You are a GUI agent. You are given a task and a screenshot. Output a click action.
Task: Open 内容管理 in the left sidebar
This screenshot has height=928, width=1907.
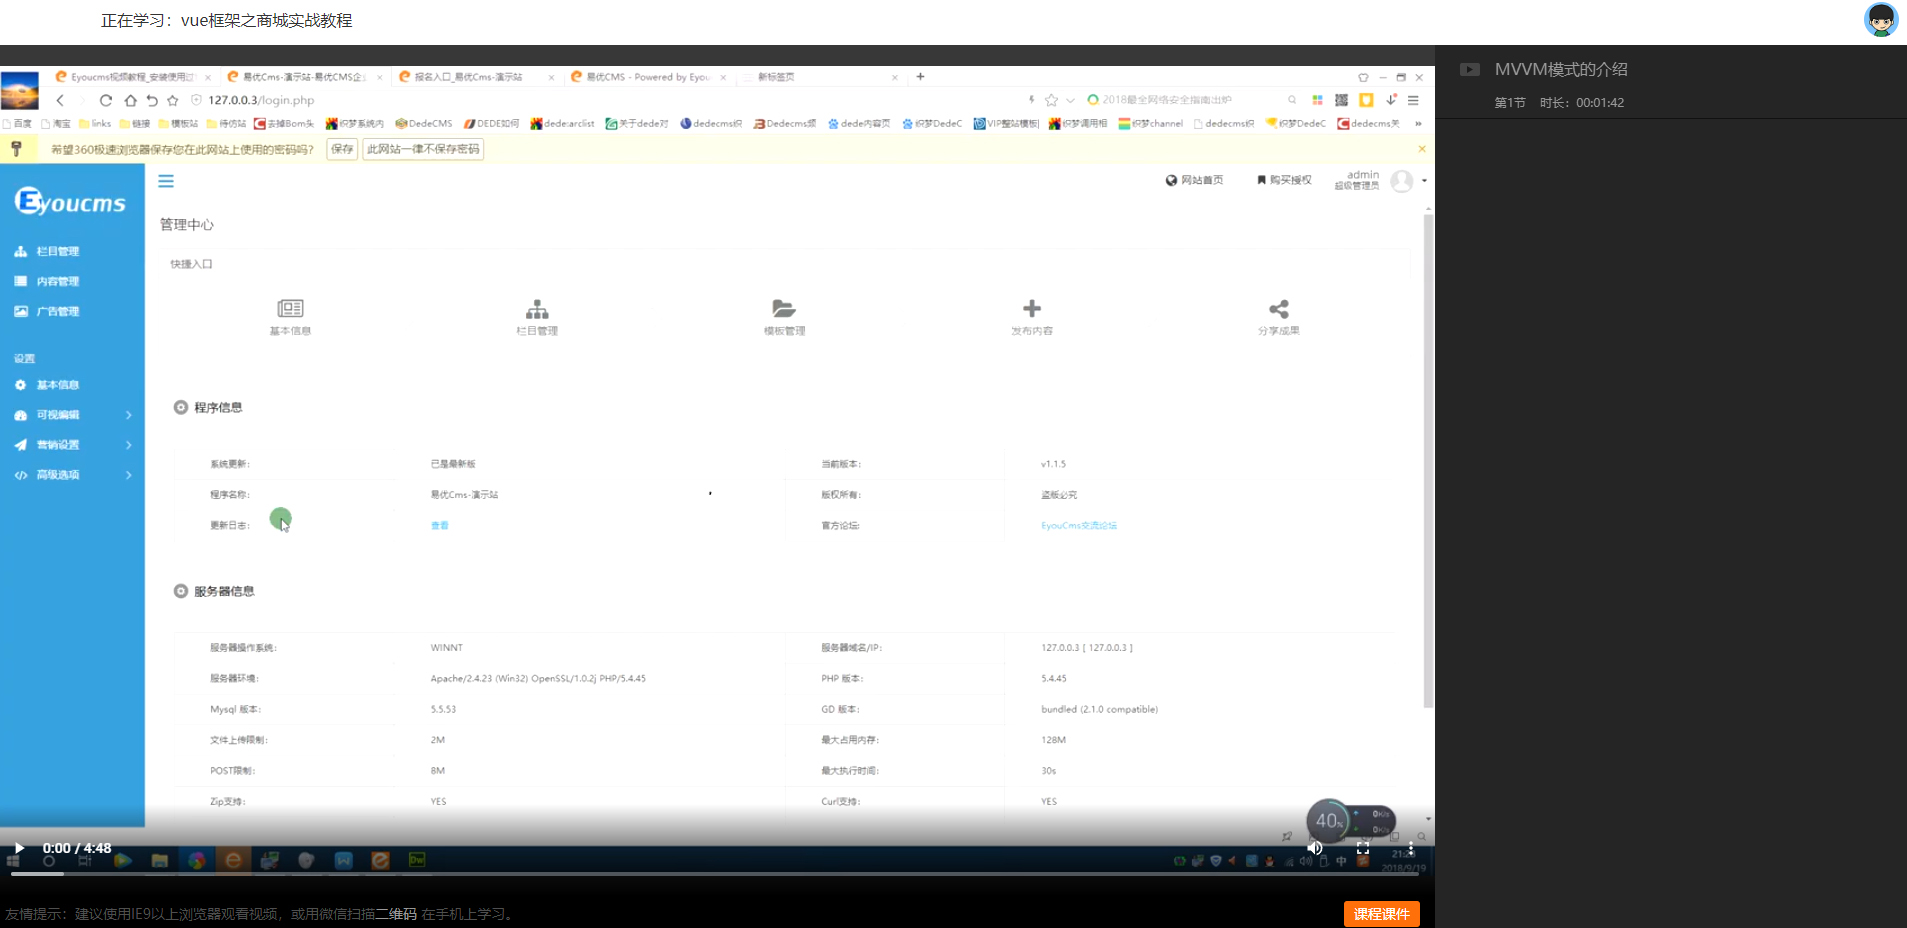point(57,282)
